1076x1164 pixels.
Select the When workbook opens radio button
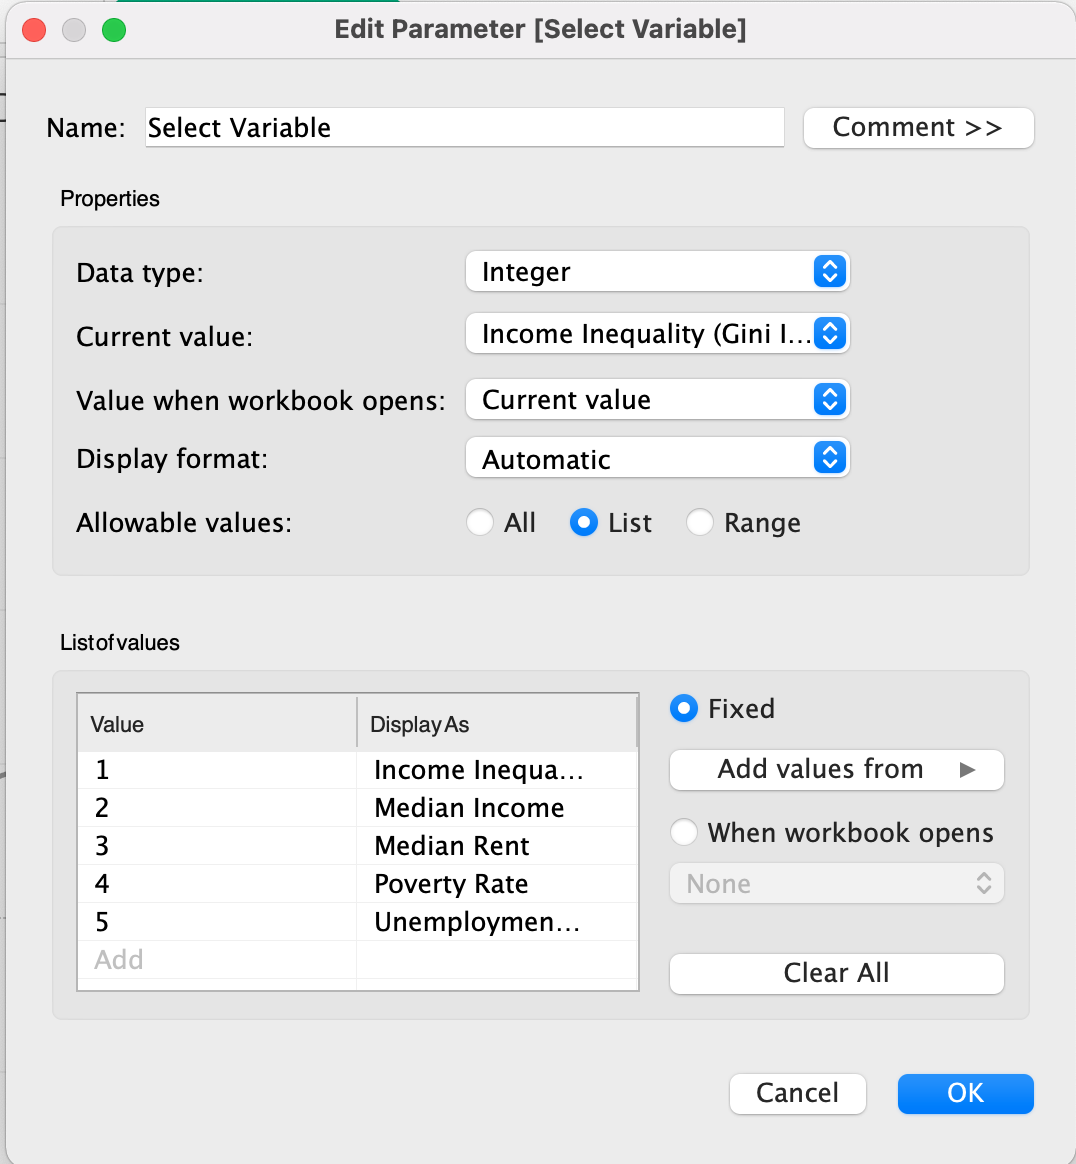[685, 832]
